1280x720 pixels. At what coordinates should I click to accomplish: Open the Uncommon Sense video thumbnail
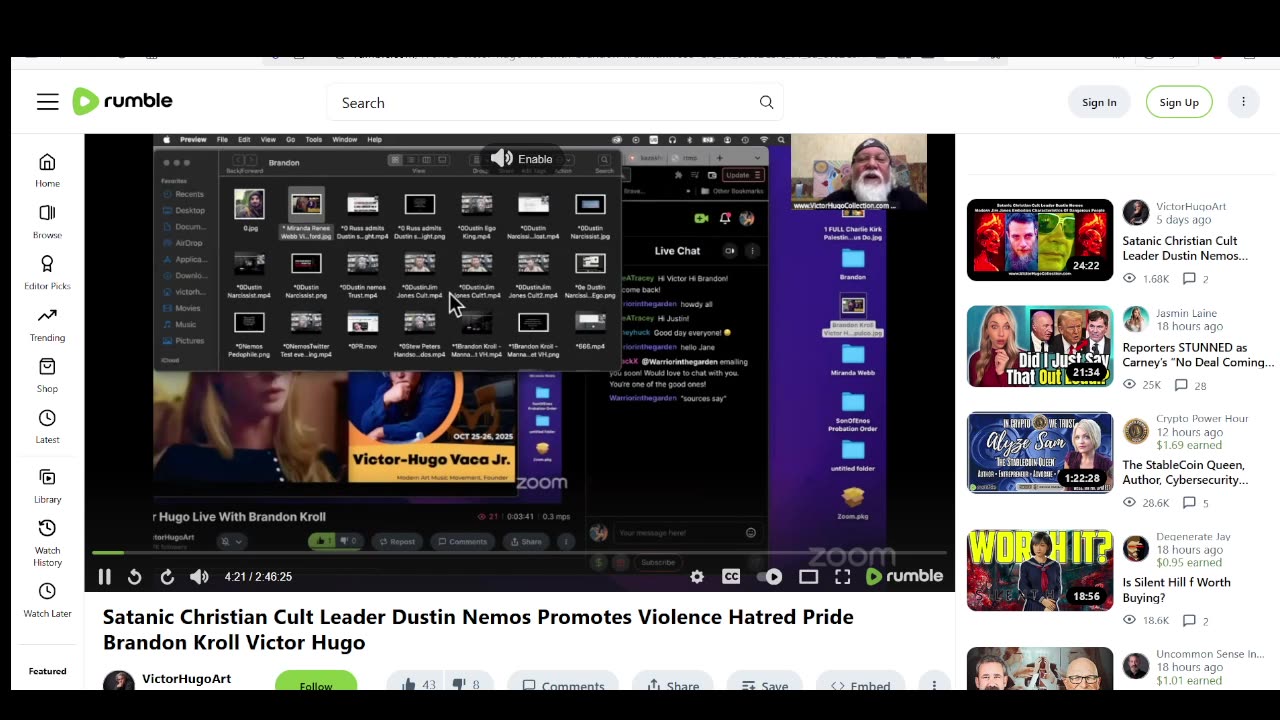tap(1040, 668)
